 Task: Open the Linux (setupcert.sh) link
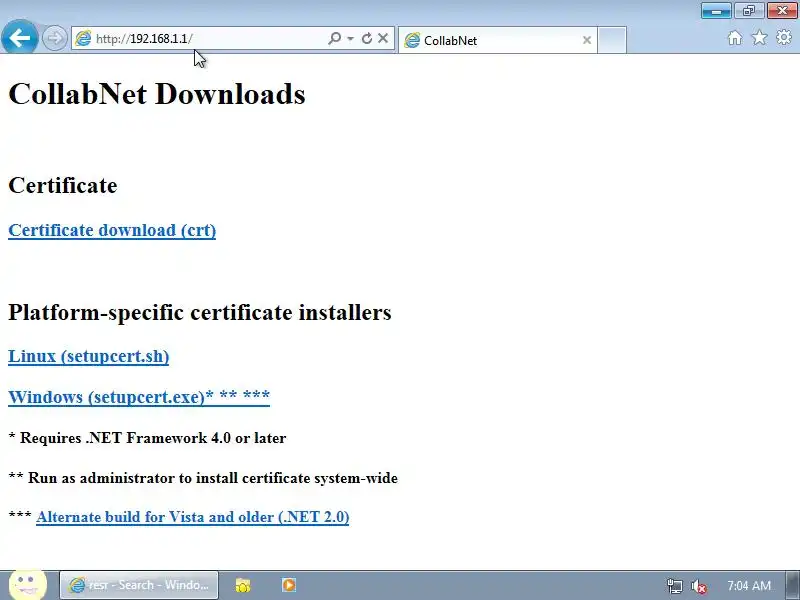coord(89,356)
